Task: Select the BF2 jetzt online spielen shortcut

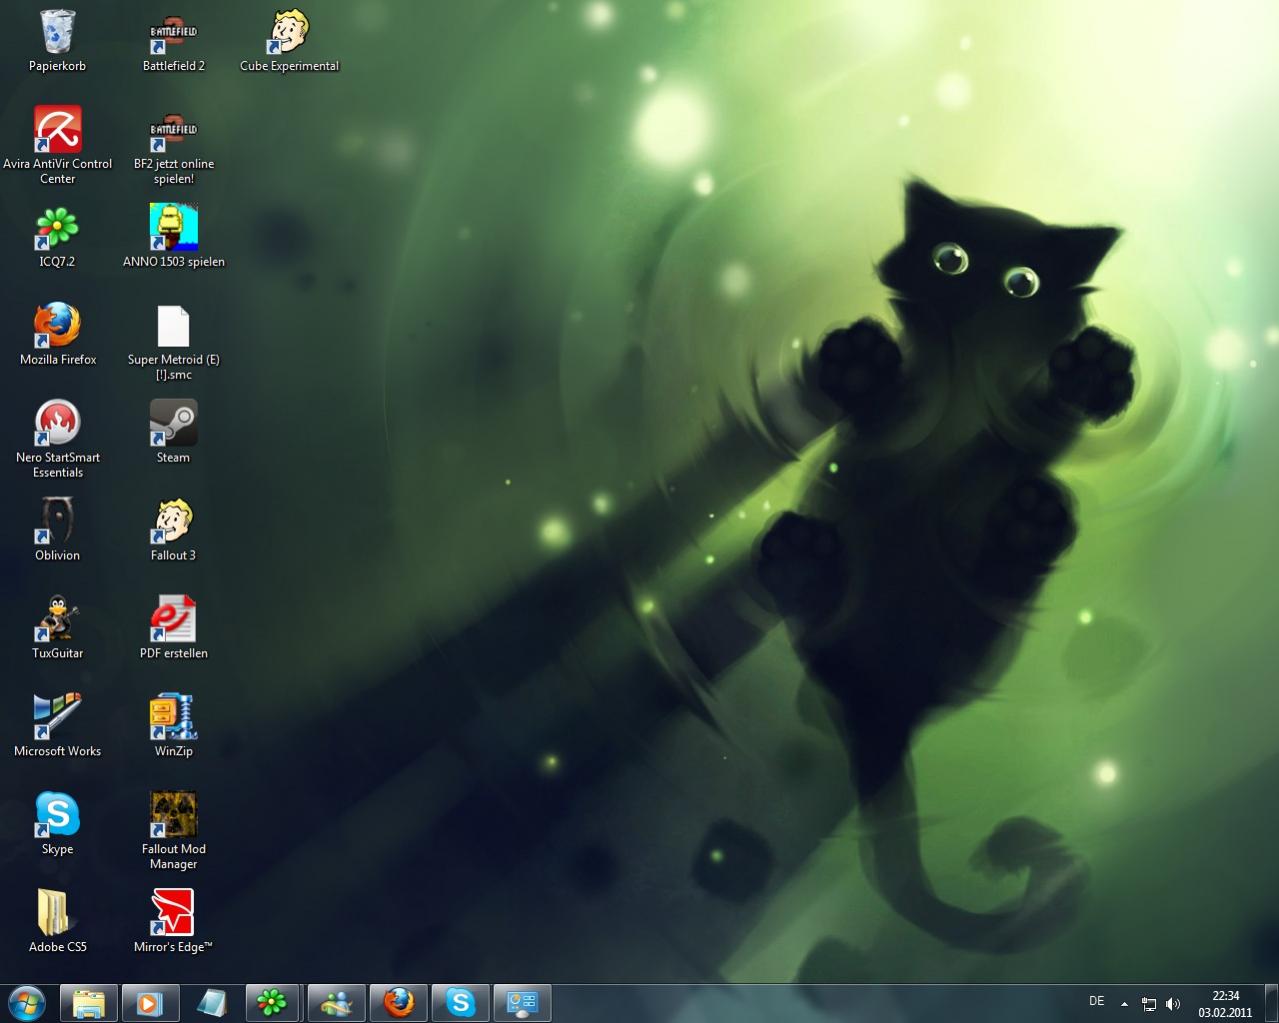Action: (x=173, y=145)
